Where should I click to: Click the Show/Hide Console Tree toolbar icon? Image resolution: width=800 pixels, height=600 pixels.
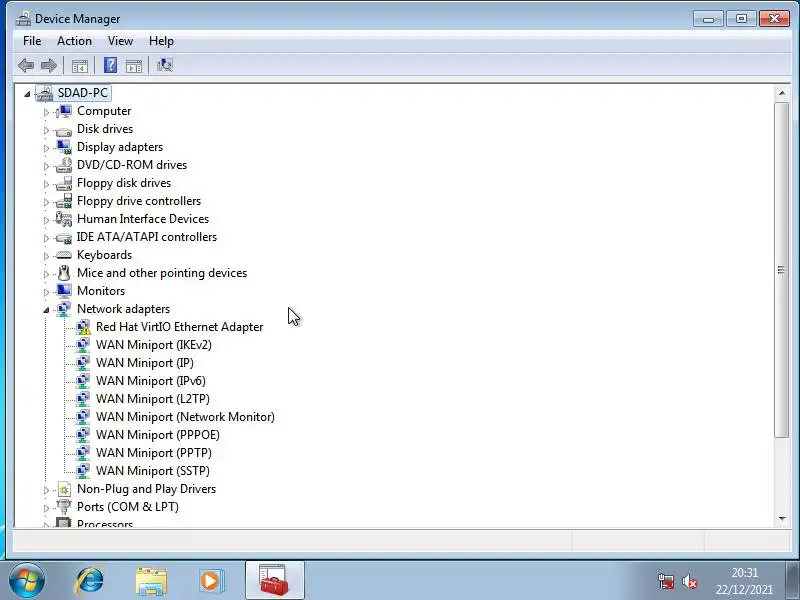[x=80, y=66]
